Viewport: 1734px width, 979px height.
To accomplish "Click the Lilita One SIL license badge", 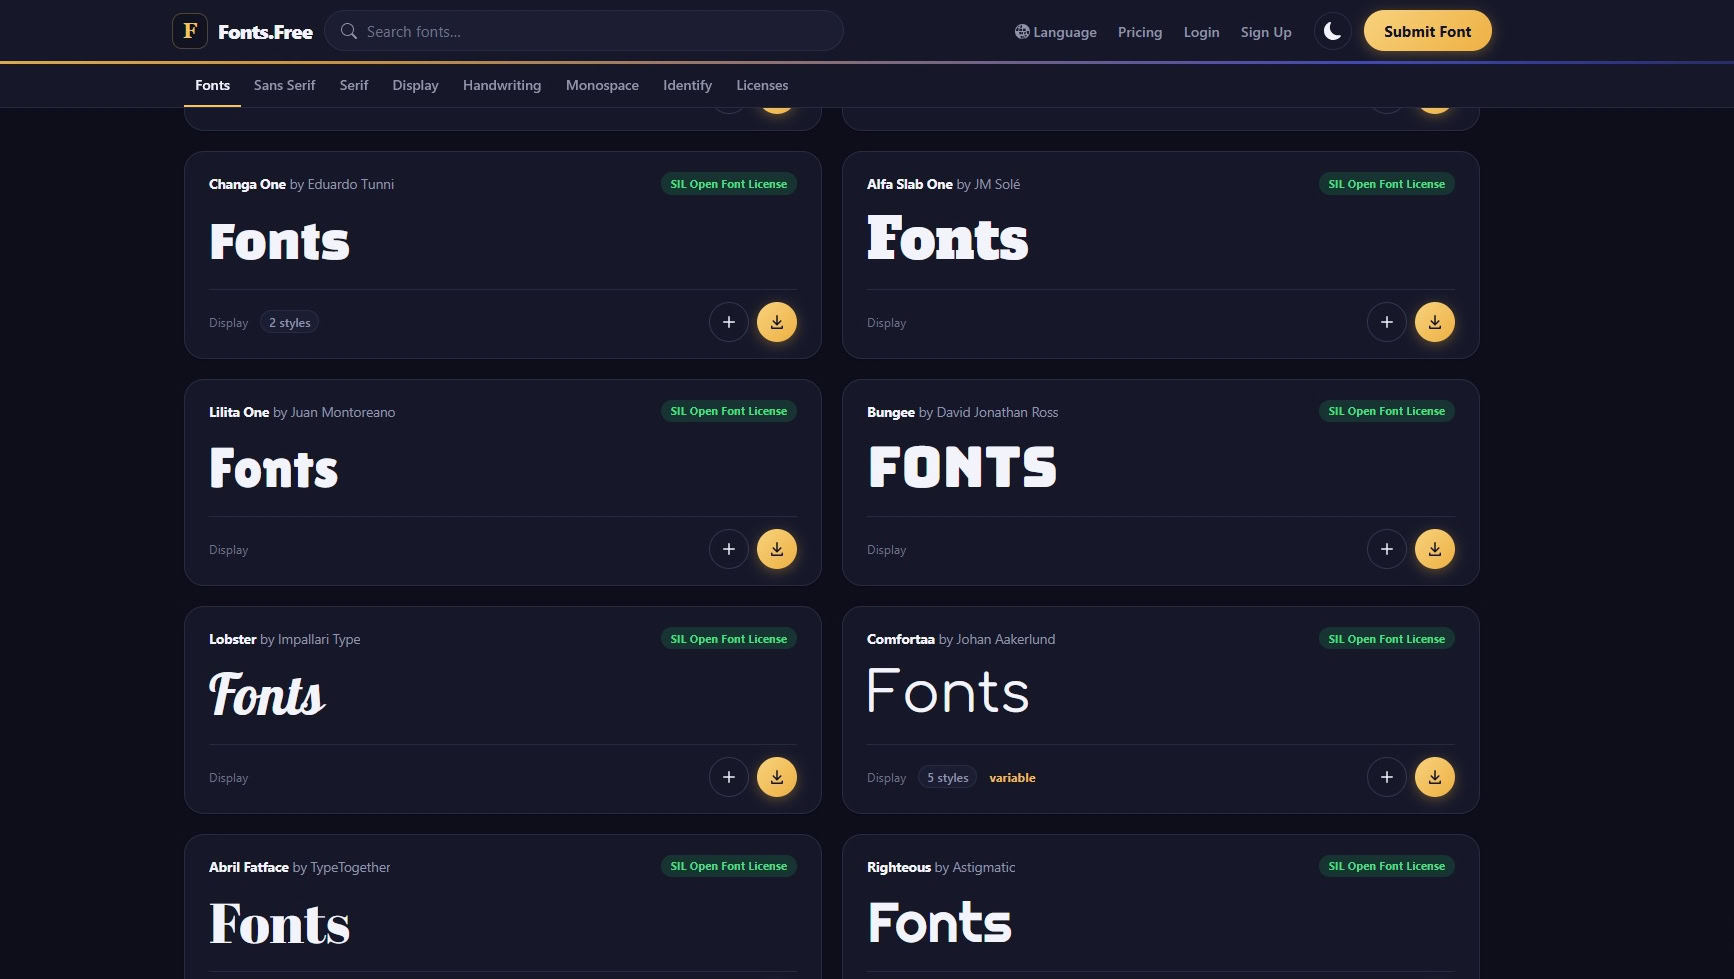I will tap(728, 411).
